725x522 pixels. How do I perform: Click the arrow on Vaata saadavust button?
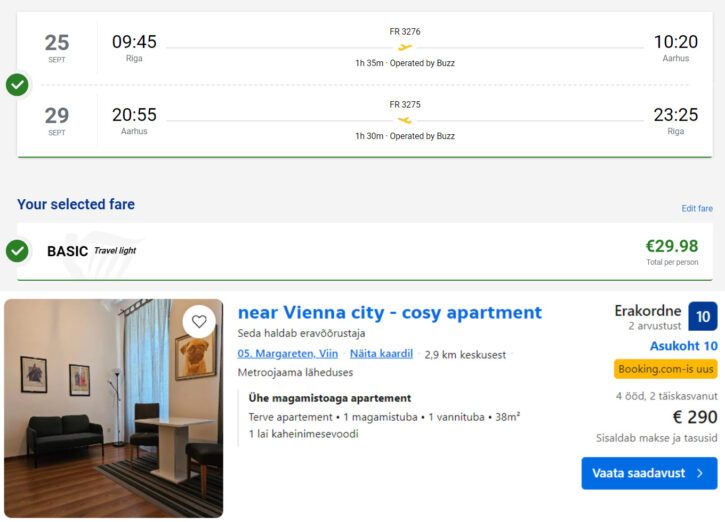pos(700,473)
